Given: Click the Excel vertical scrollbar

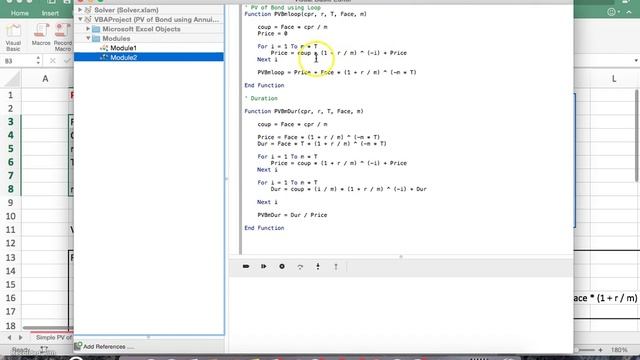Looking at the screenshot, I should pos(637,136).
